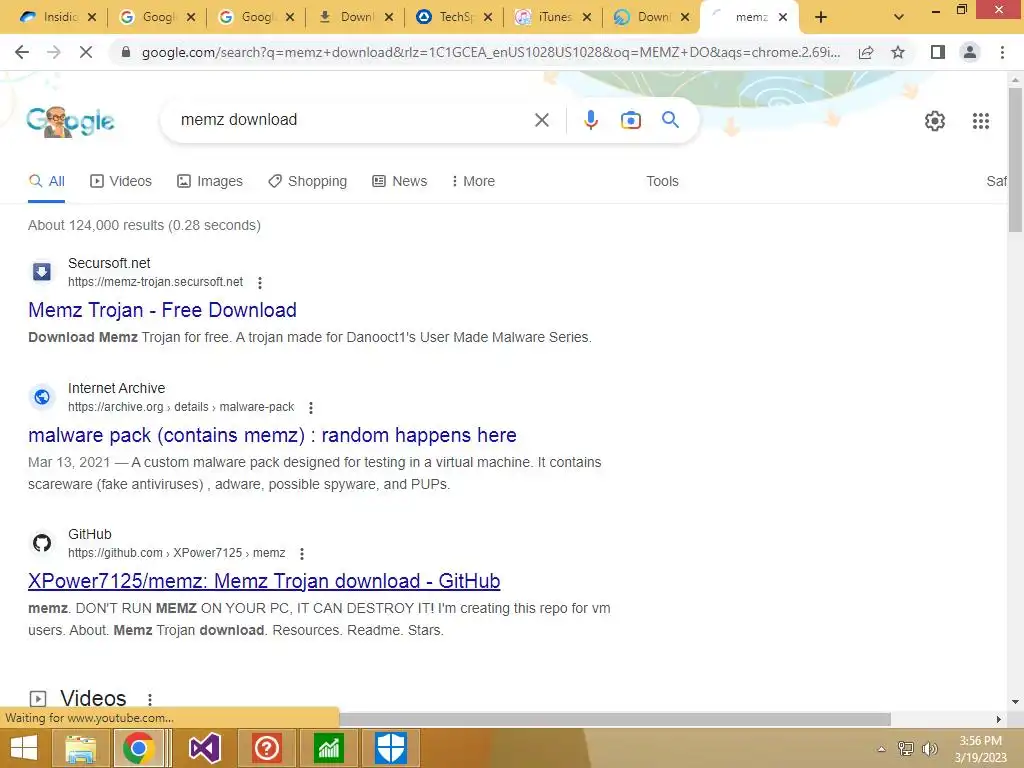Switch to the Videos search tab
This screenshot has height=768, width=1024.
pyautogui.click(x=121, y=181)
